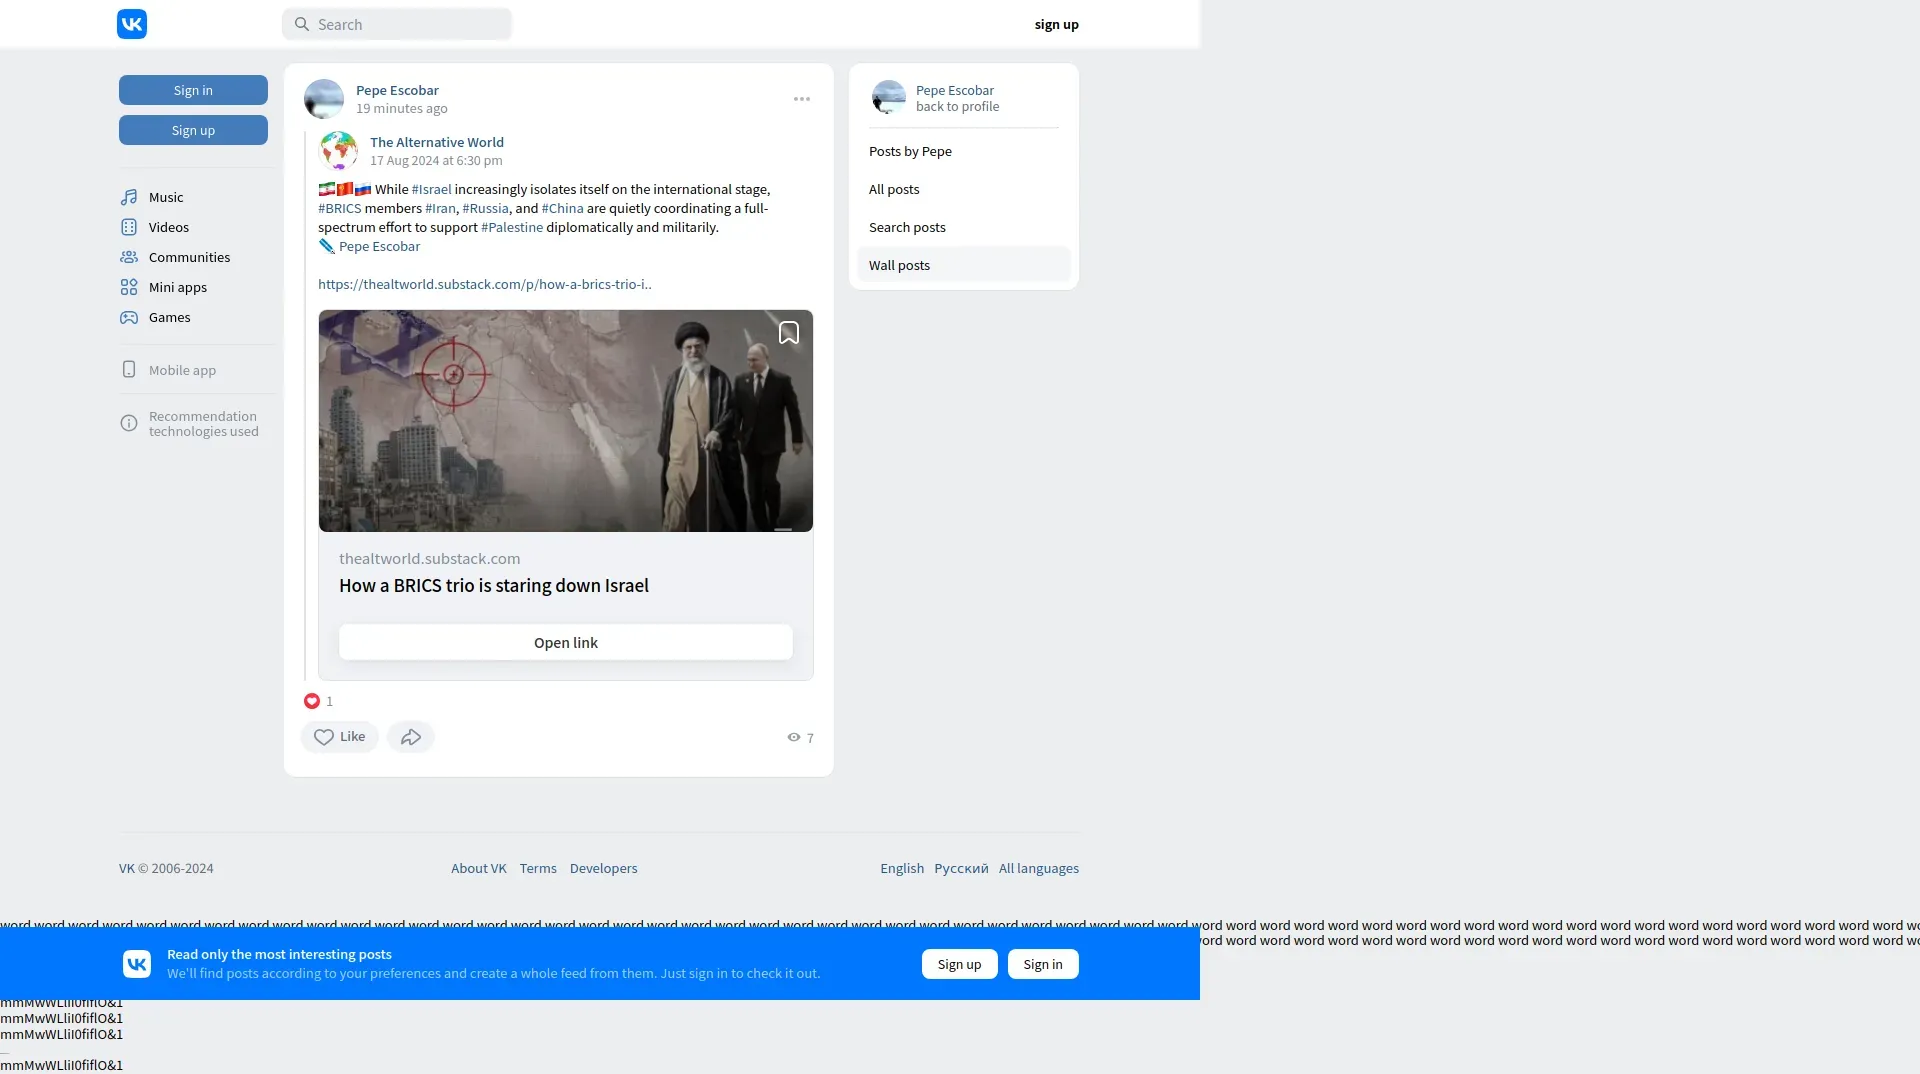
Task: Open The Alternative World community link
Action: 437,142
